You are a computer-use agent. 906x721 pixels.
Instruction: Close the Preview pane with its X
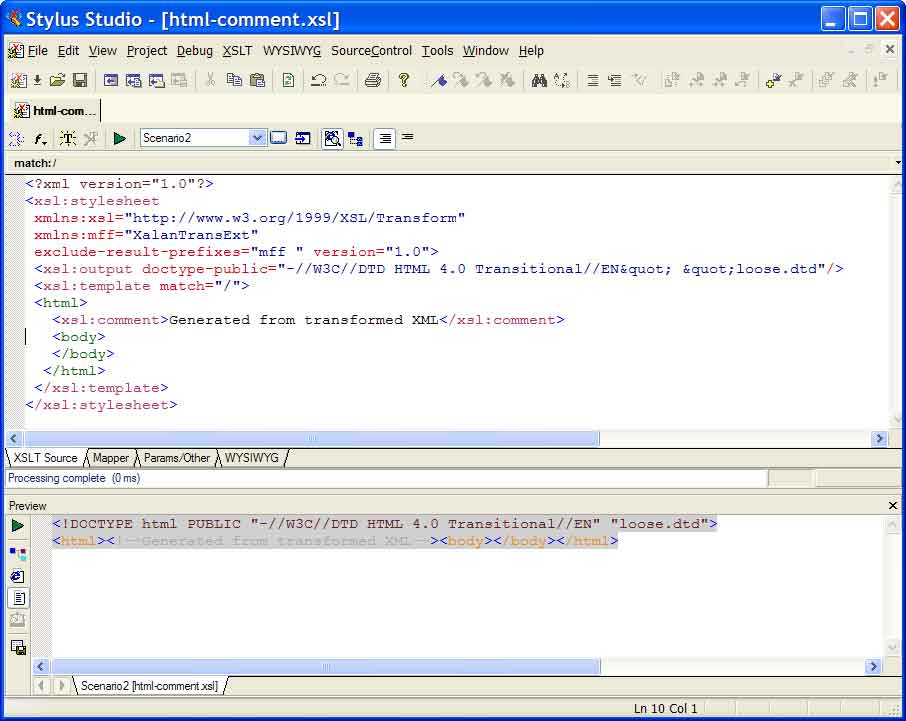pos(893,506)
